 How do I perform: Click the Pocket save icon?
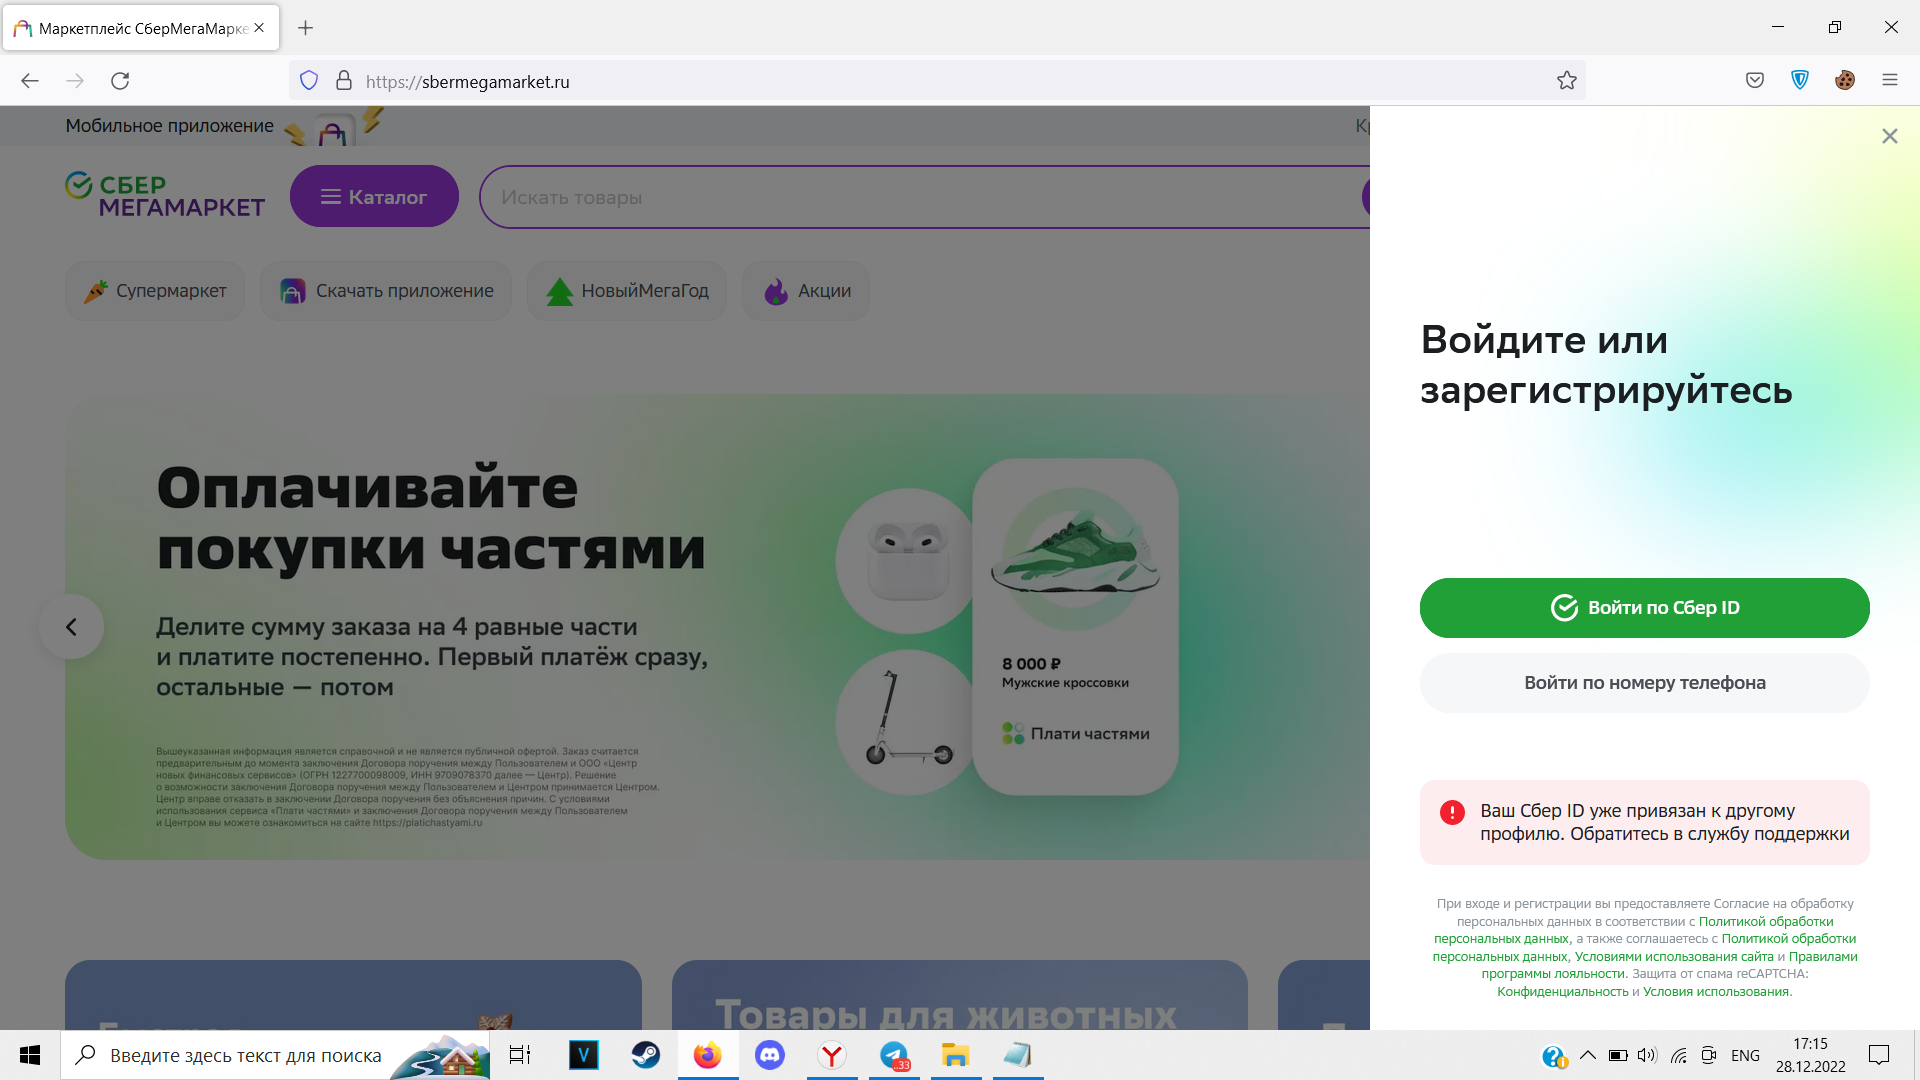(1755, 81)
